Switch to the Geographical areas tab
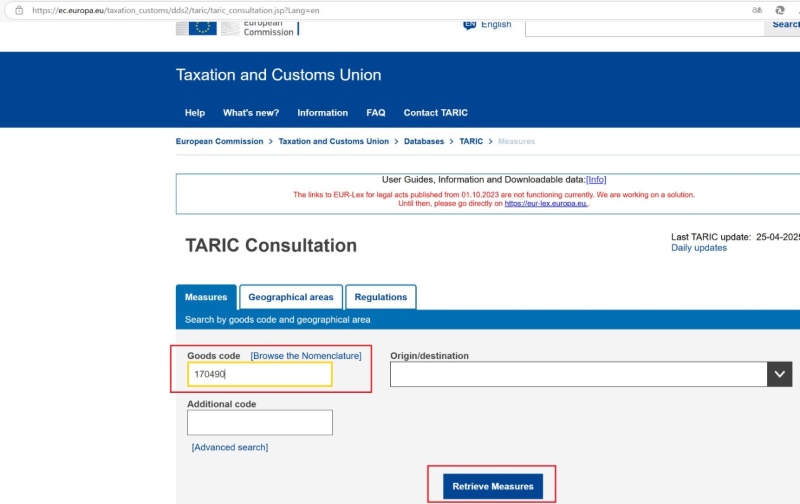The height and width of the screenshot is (504, 800). pyautogui.click(x=291, y=297)
